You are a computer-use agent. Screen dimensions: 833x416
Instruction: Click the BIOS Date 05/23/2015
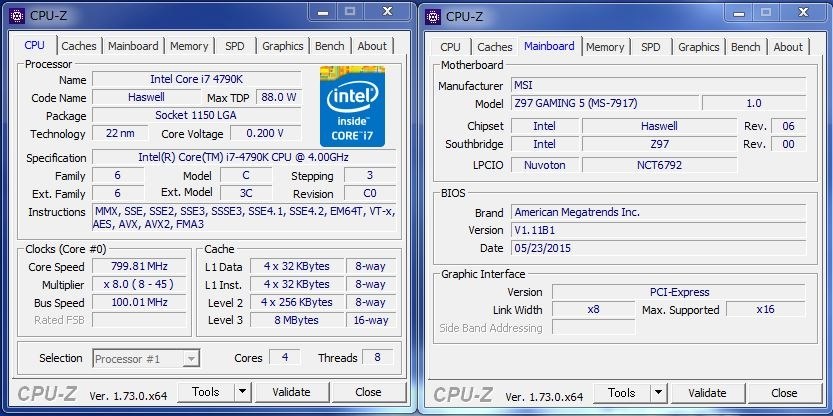658,248
